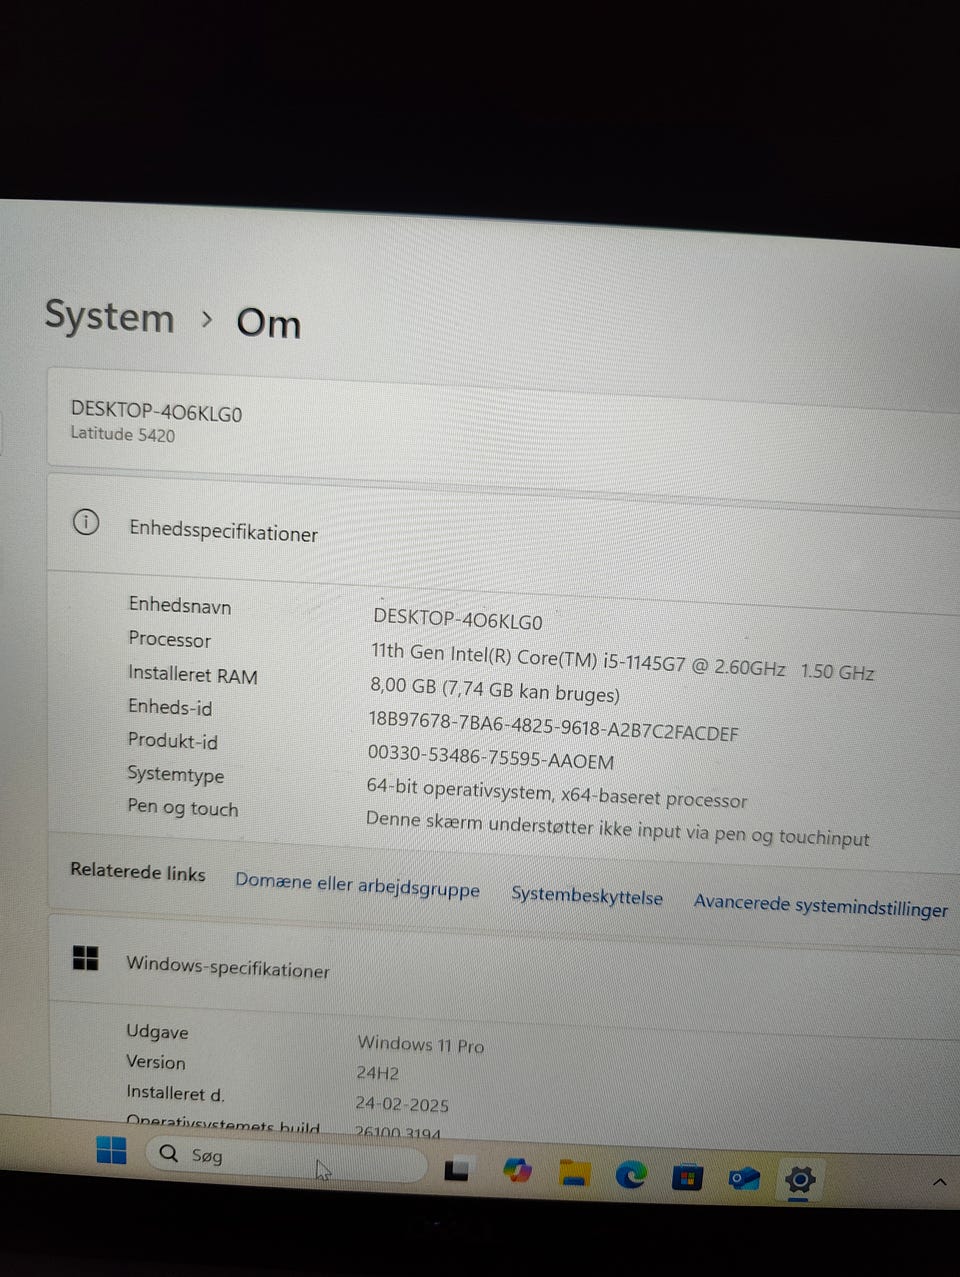Click the info icon beside Enhedsspecifikationer

coord(86,521)
